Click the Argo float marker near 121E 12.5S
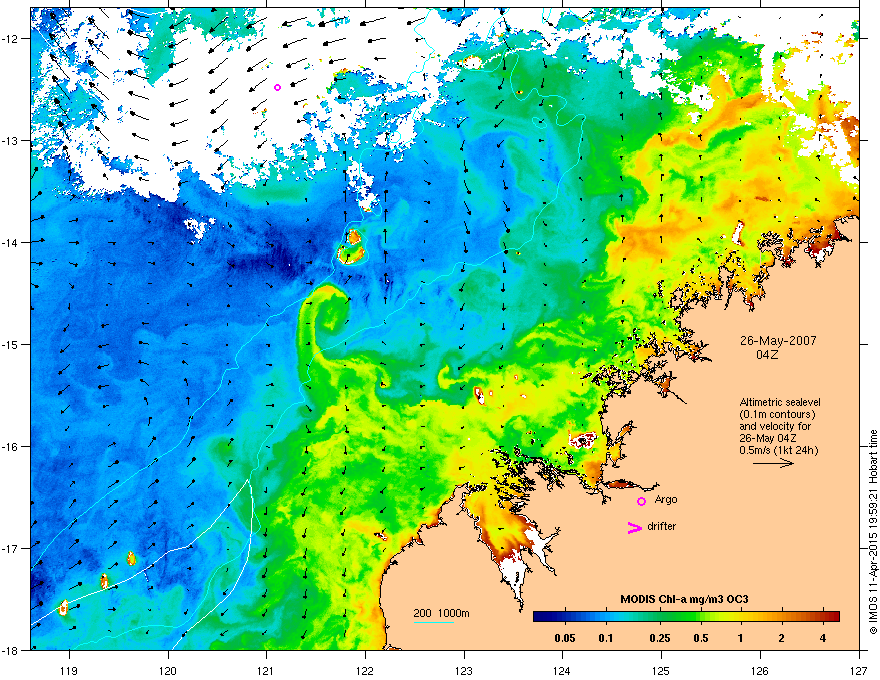Viewport: 880px width, 680px height. (x=277, y=88)
